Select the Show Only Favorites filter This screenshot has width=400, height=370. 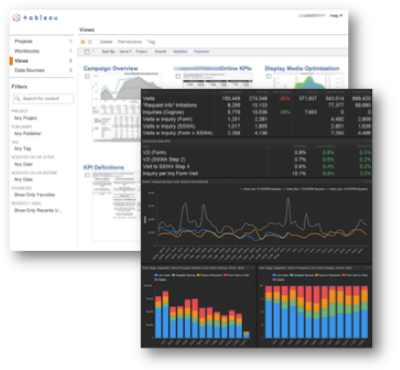[x=34, y=195]
